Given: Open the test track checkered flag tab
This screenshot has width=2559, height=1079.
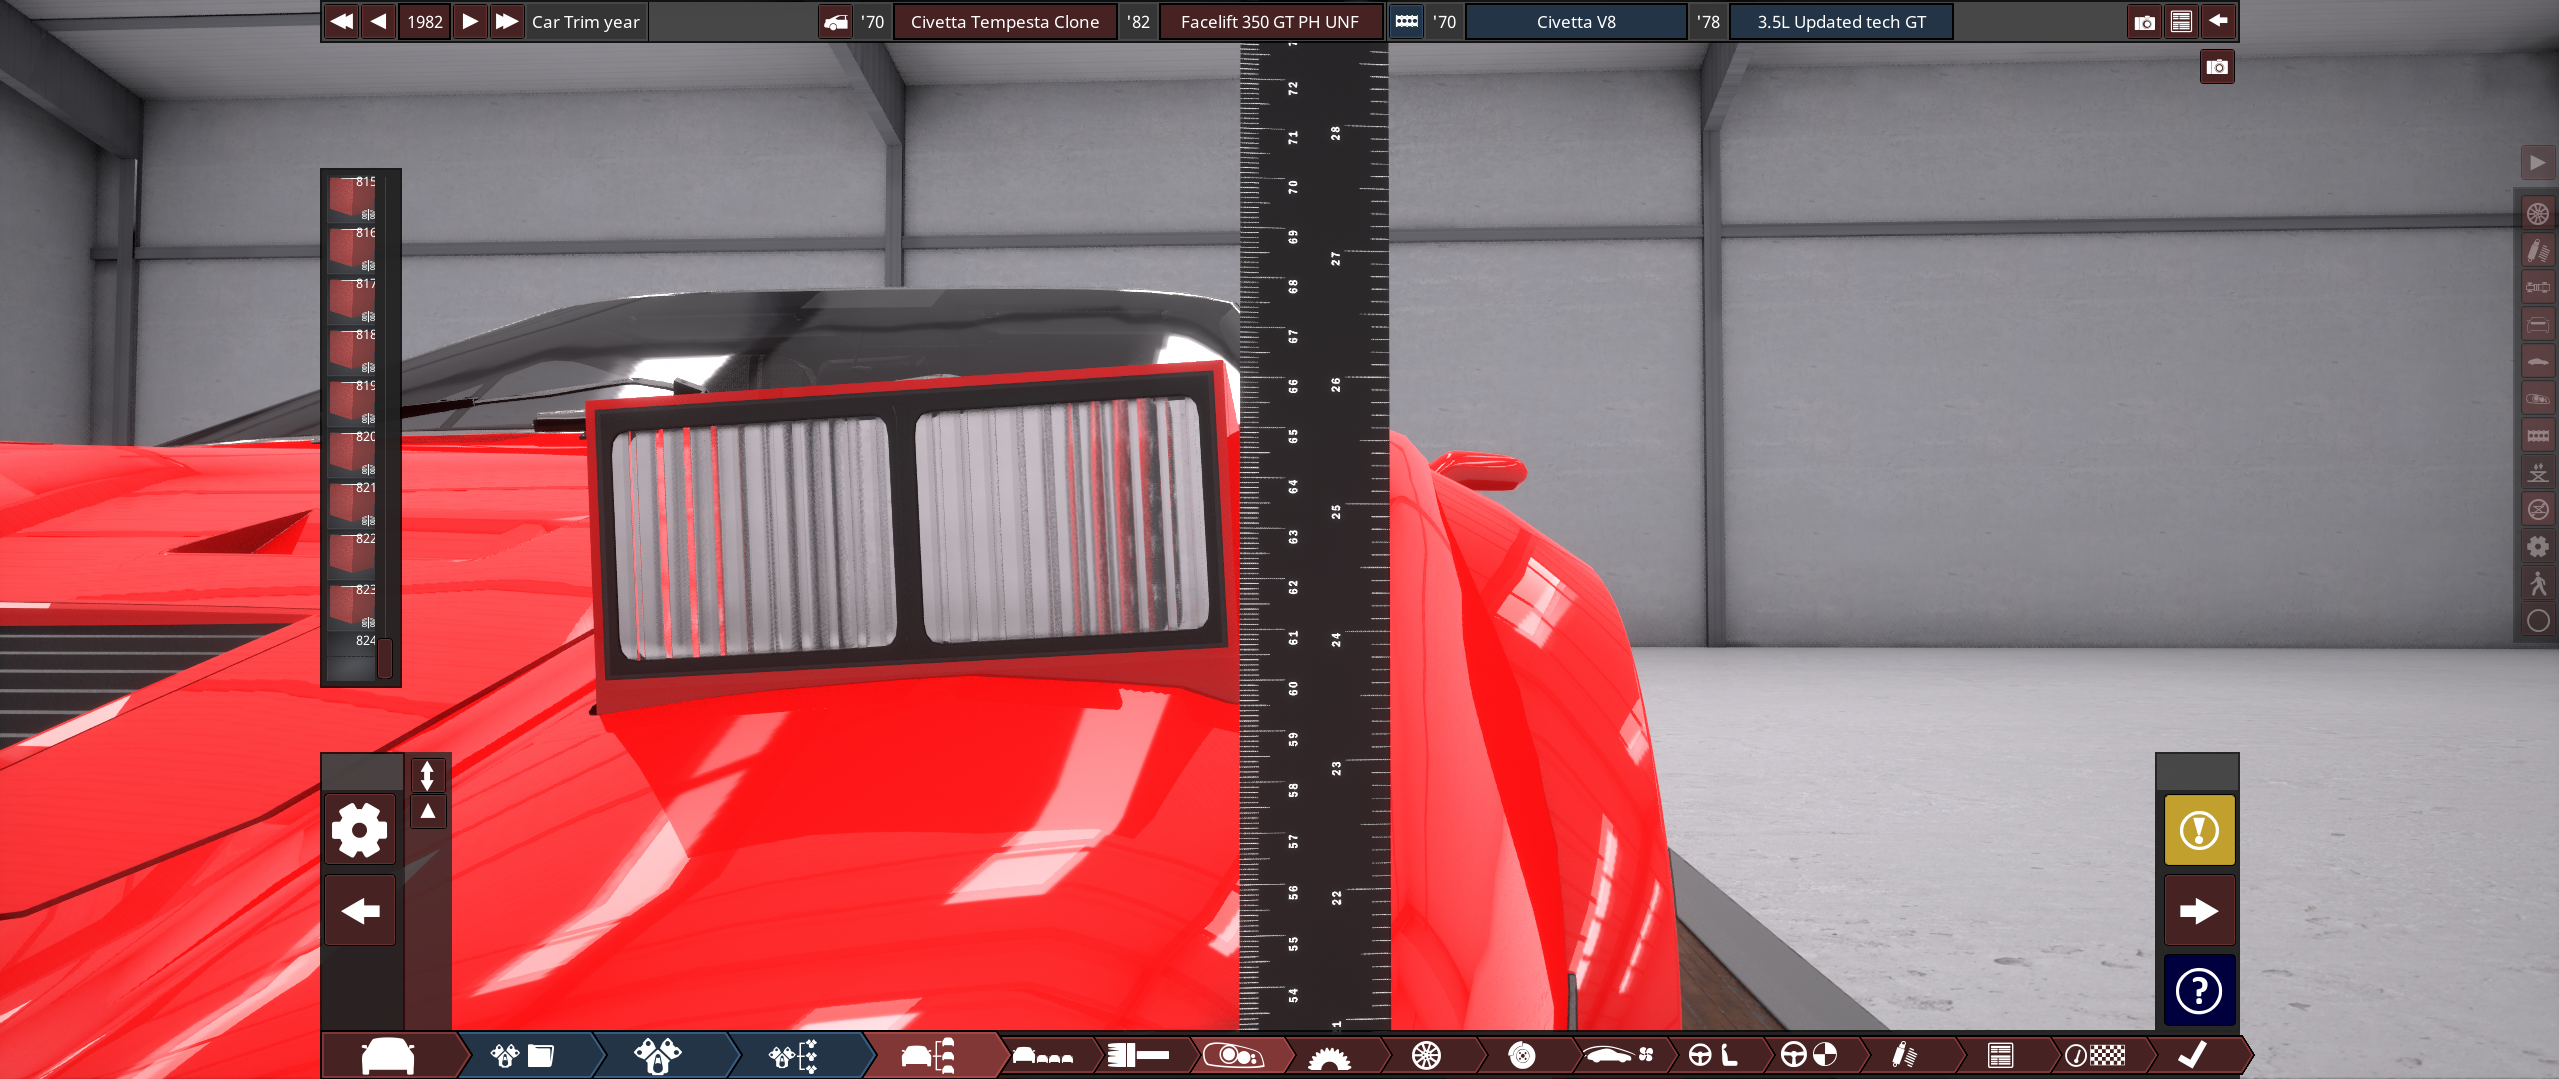Looking at the screenshot, I should [x=2095, y=1055].
